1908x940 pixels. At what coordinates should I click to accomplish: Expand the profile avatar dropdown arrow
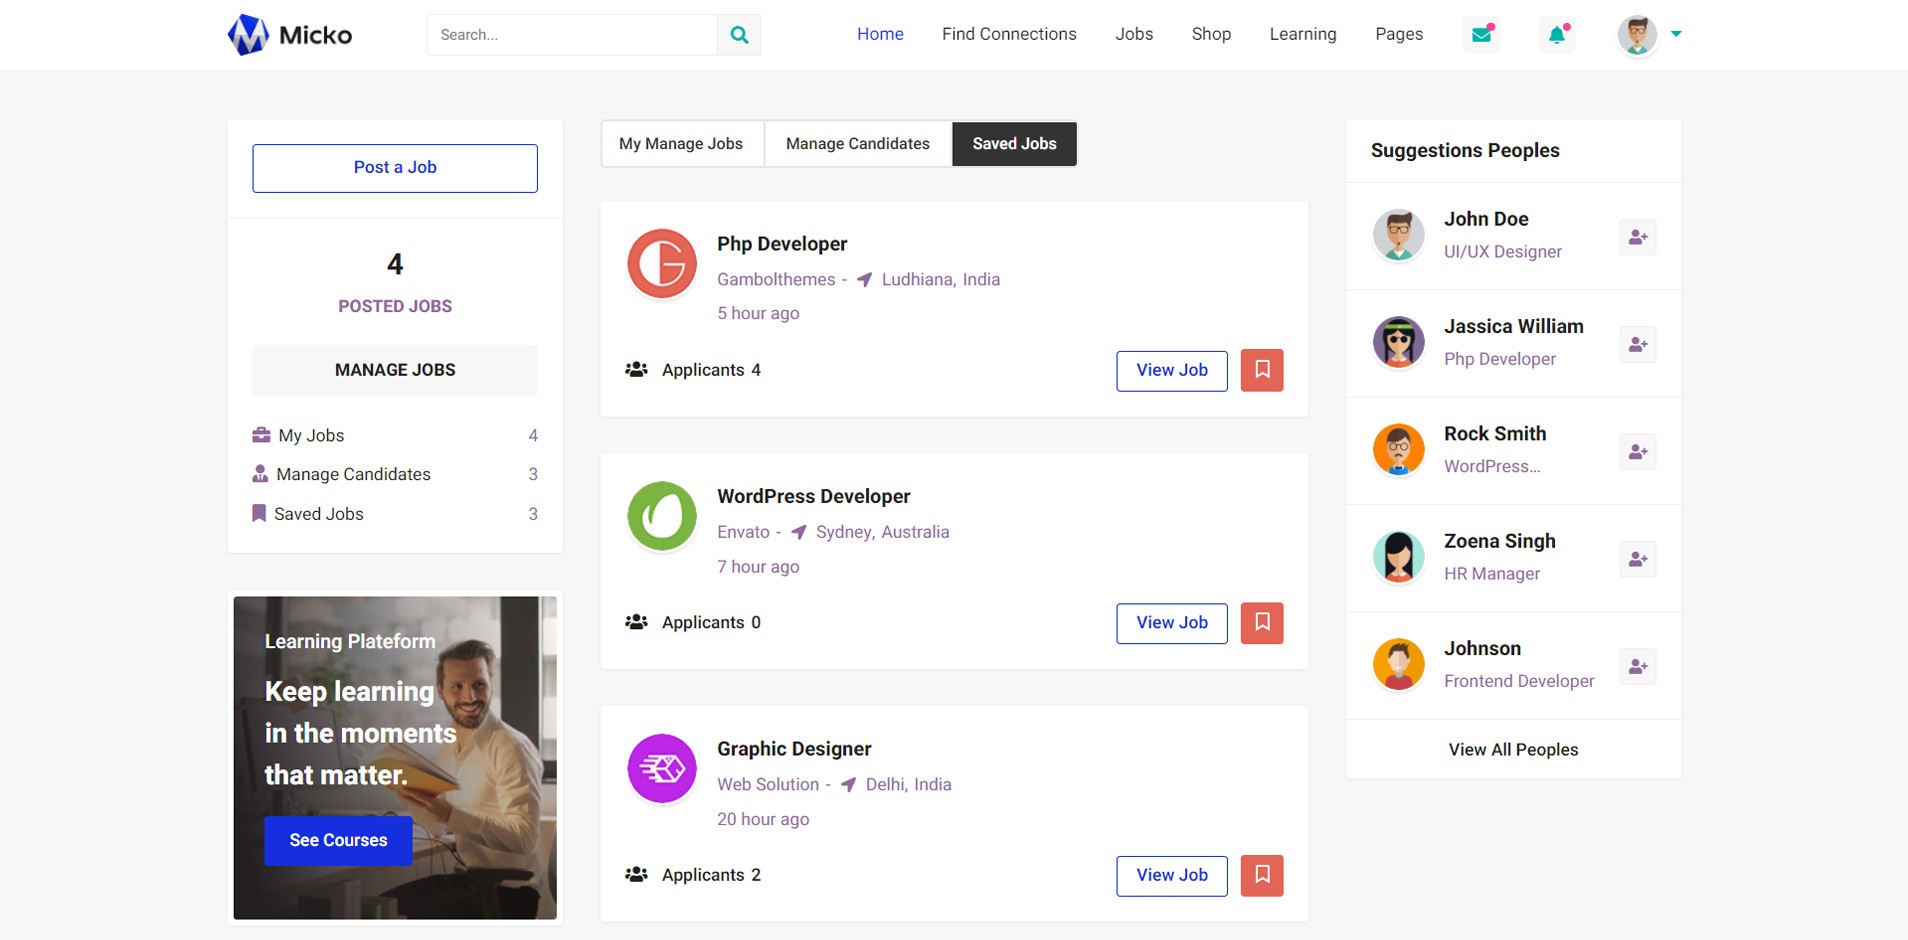[x=1676, y=34]
